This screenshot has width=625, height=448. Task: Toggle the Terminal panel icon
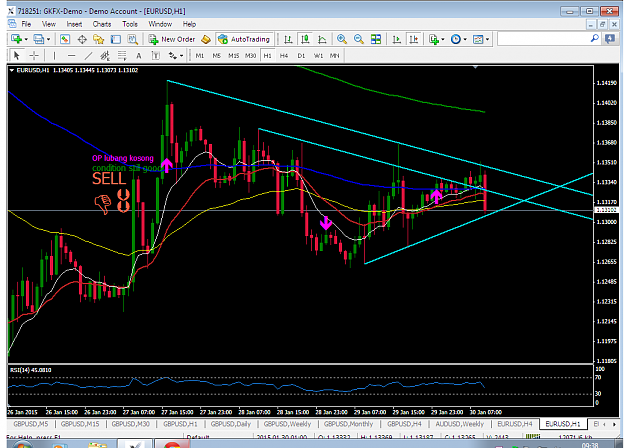tap(116, 39)
